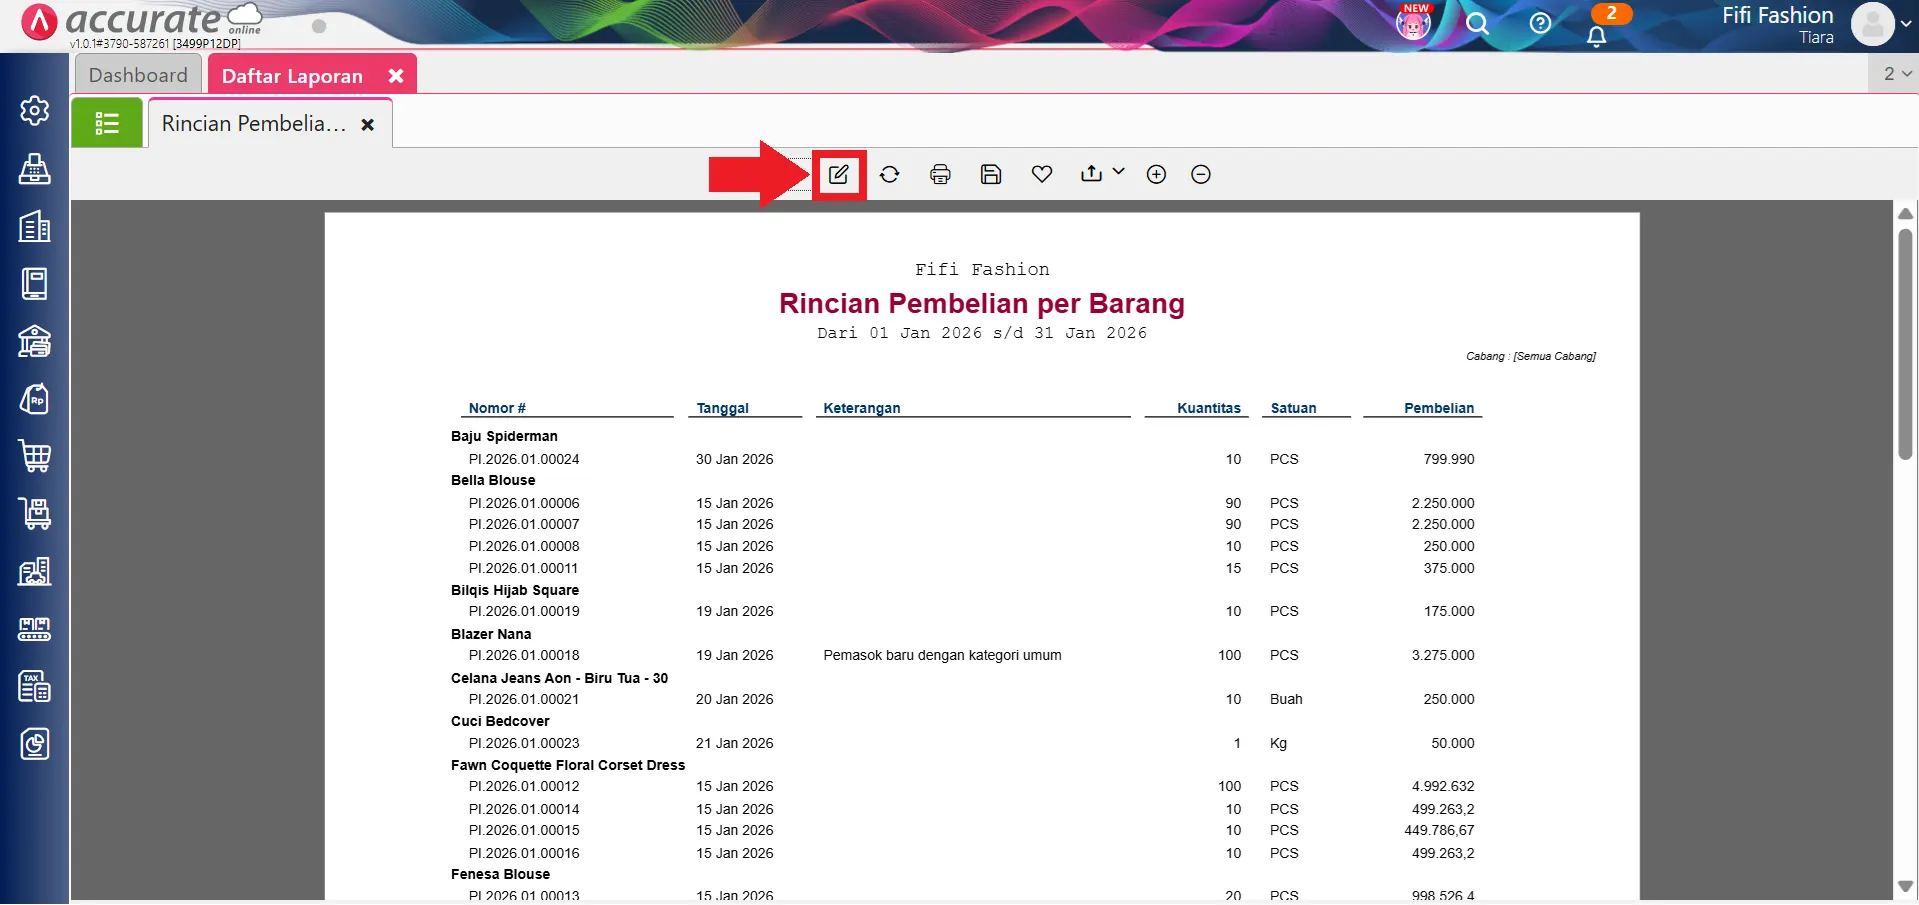The width and height of the screenshot is (1919, 905).
Task: Open the fixed assets icon in sidebar
Action: point(35,571)
